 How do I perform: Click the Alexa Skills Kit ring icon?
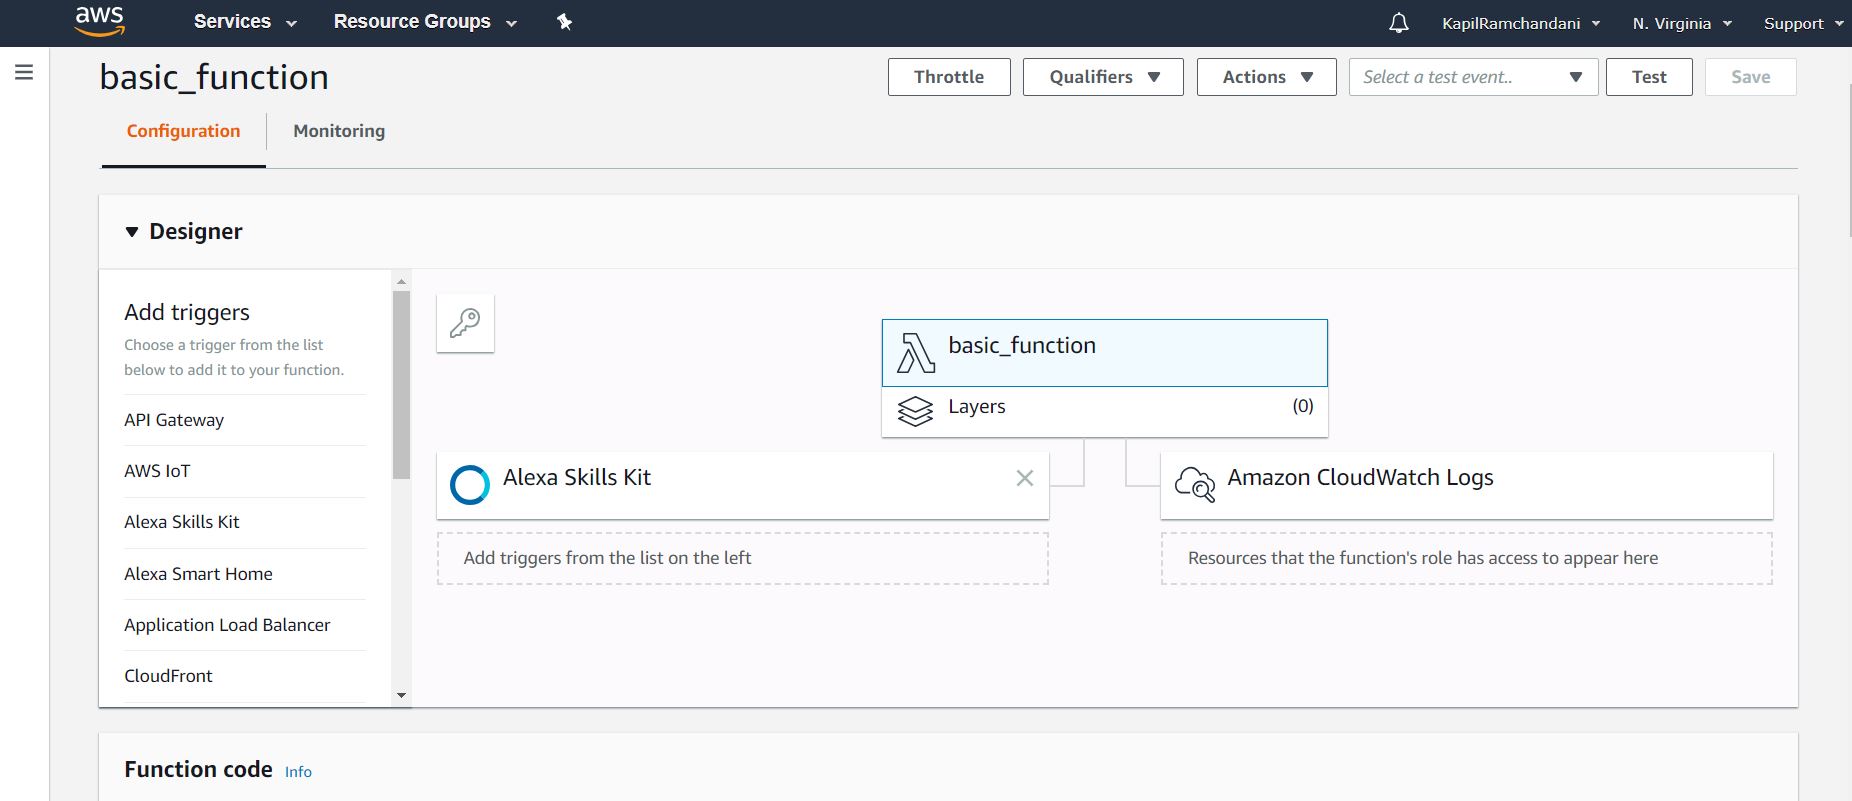click(470, 485)
